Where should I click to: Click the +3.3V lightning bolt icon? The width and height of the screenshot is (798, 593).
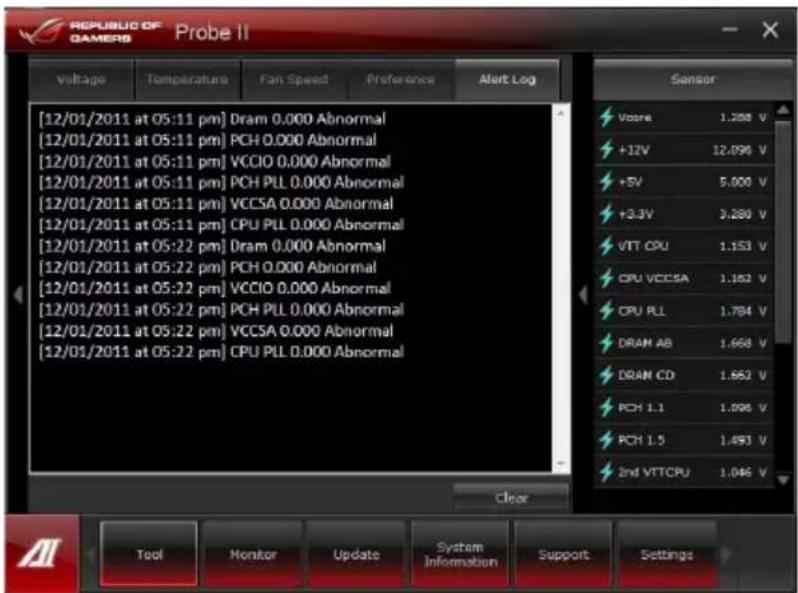pyautogui.click(x=606, y=214)
